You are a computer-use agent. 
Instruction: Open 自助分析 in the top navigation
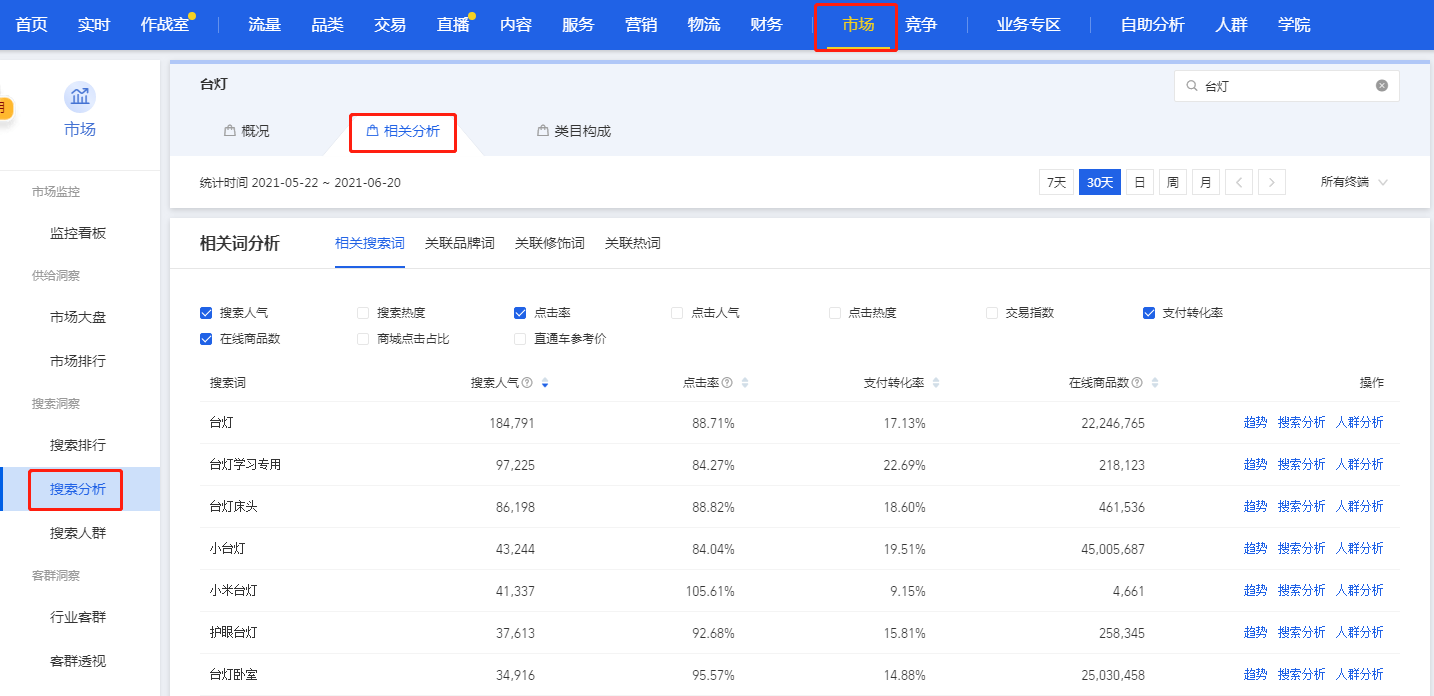[x=1153, y=25]
